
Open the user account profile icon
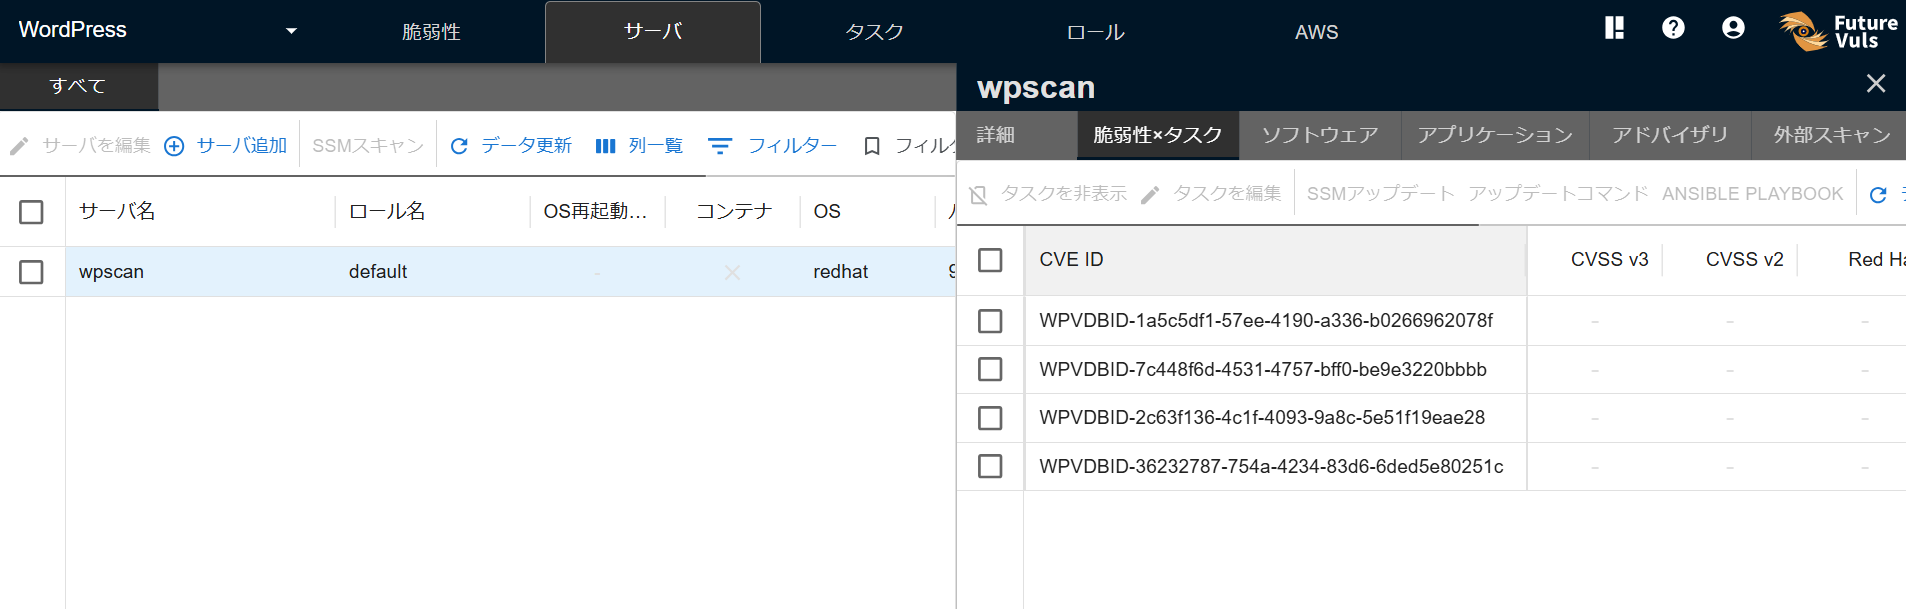click(x=1733, y=28)
